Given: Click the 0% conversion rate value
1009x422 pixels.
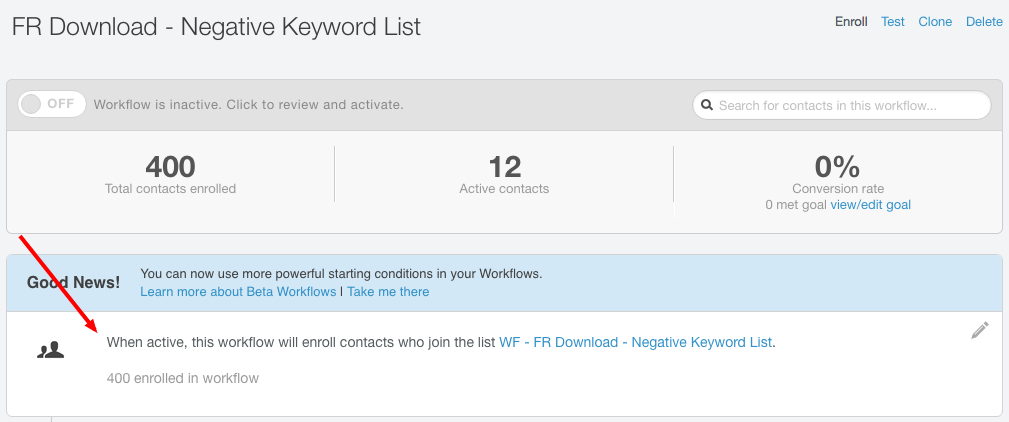Looking at the screenshot, I should tap(837, 167).
